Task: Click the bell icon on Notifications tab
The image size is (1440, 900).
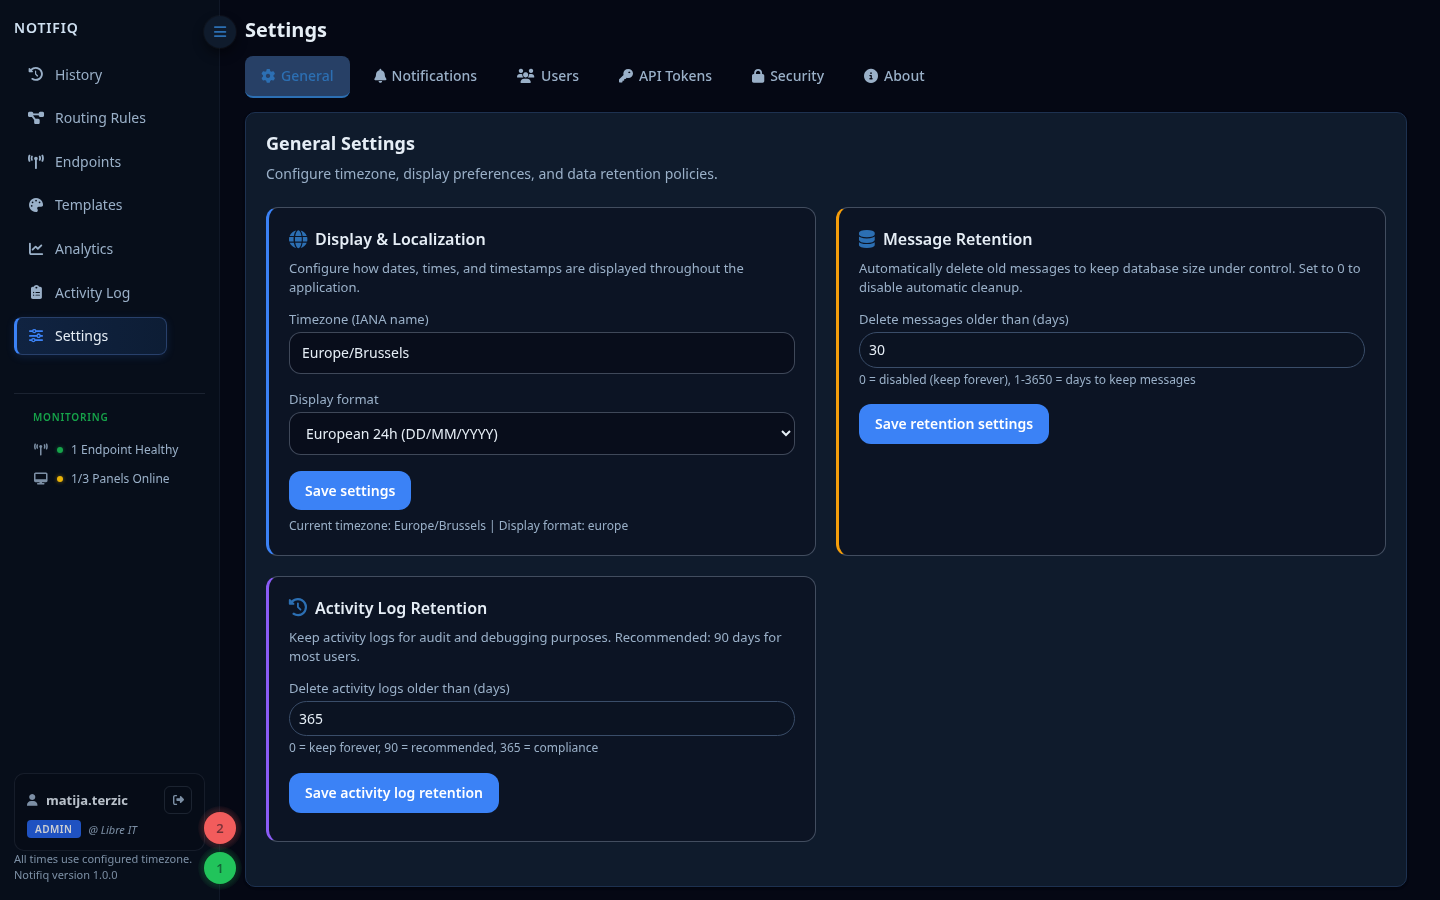Action: [380, 76]
